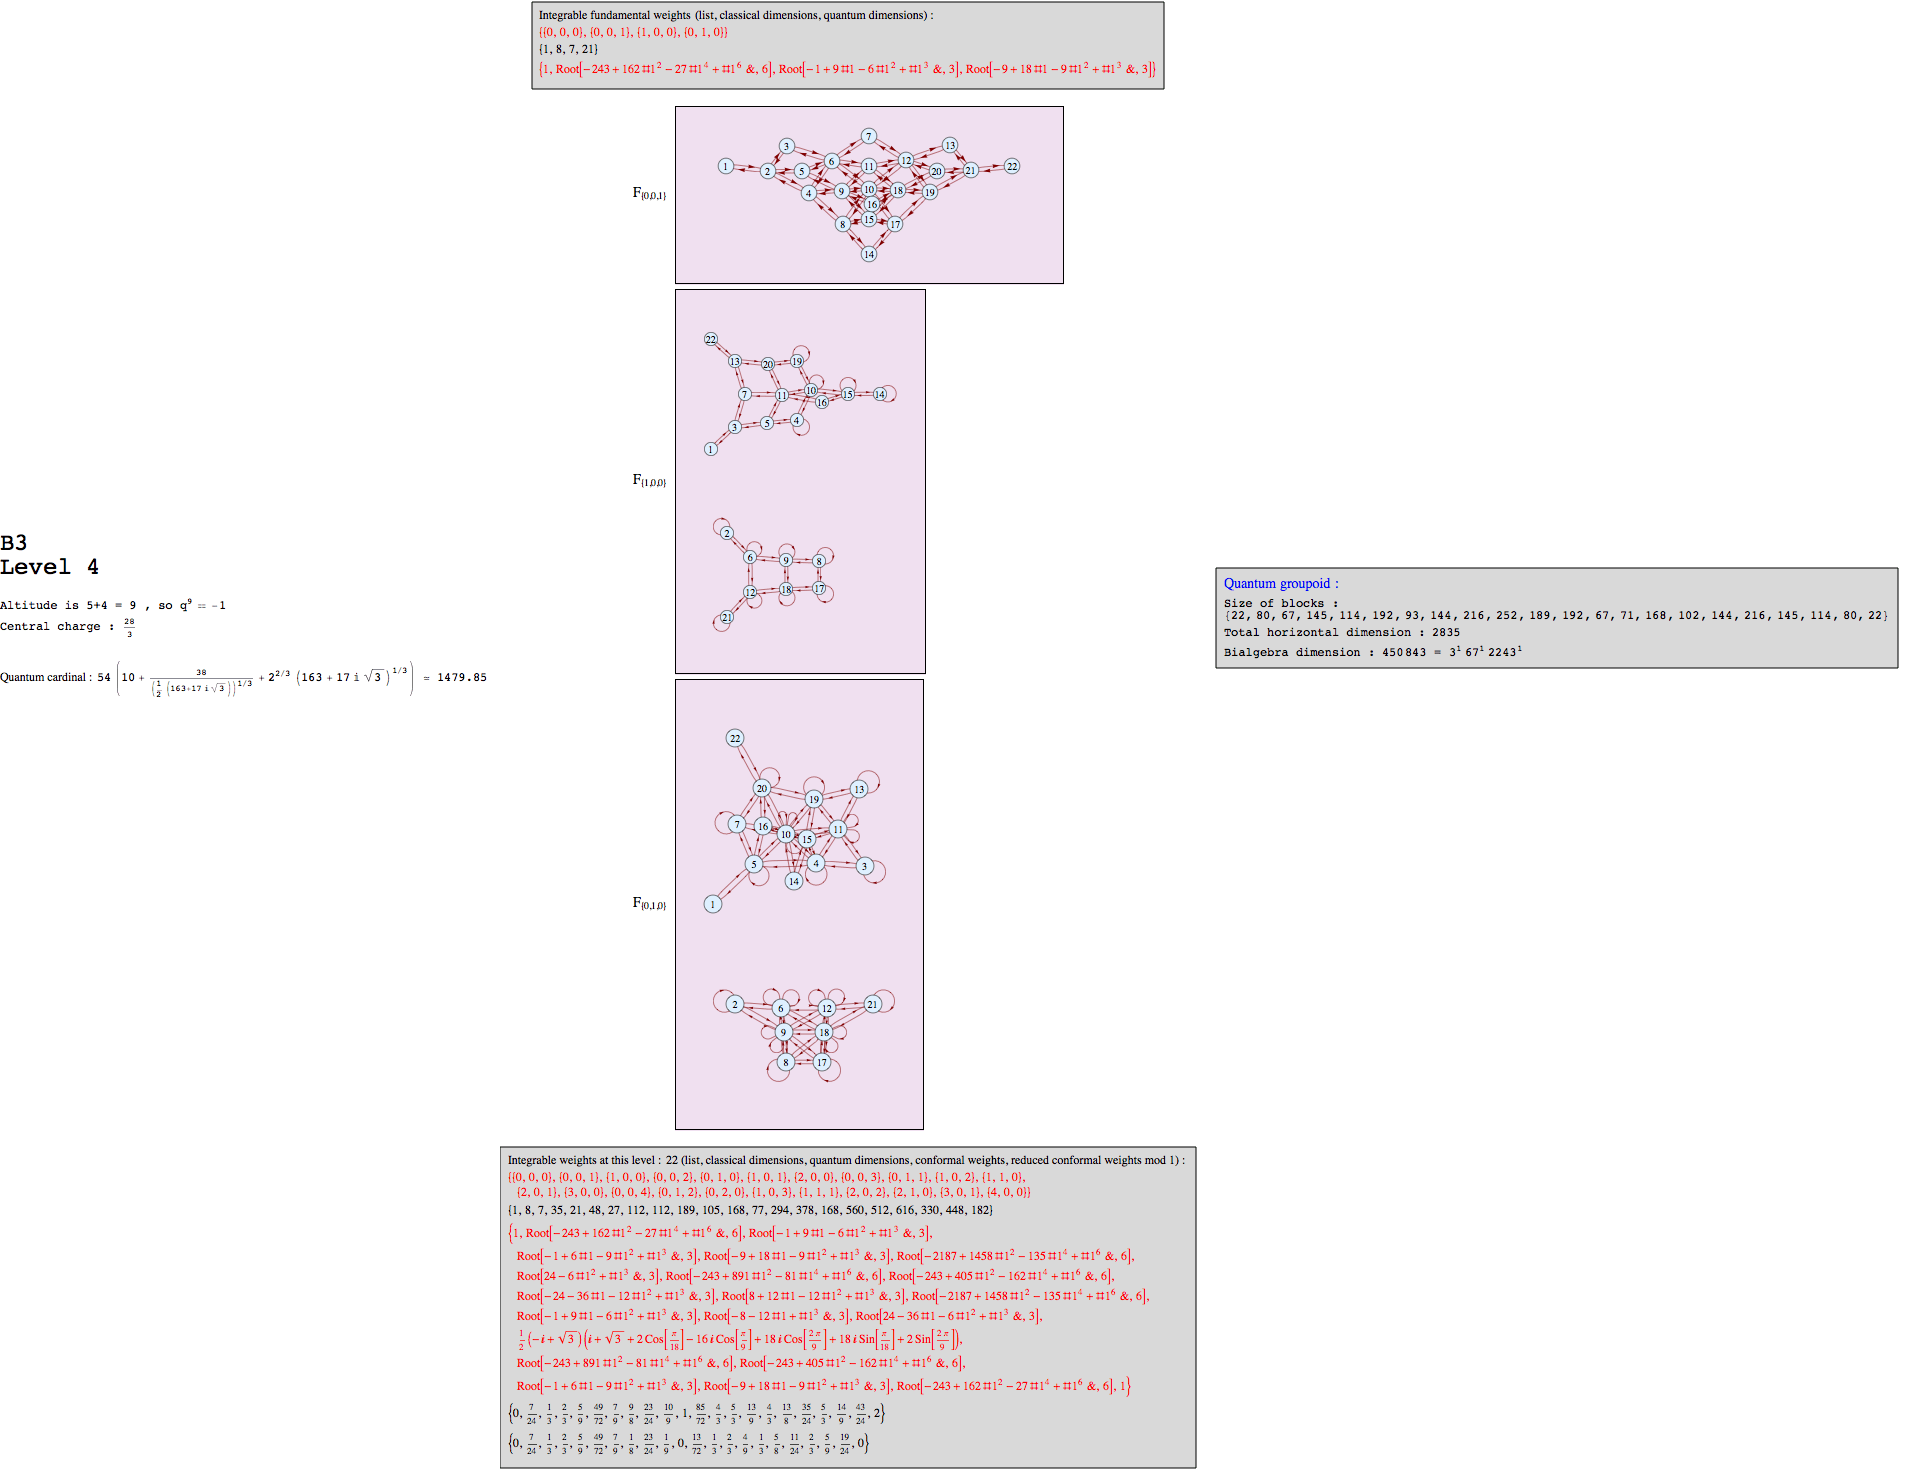Click node 2 in the F{1,0,0} graph

727,533
